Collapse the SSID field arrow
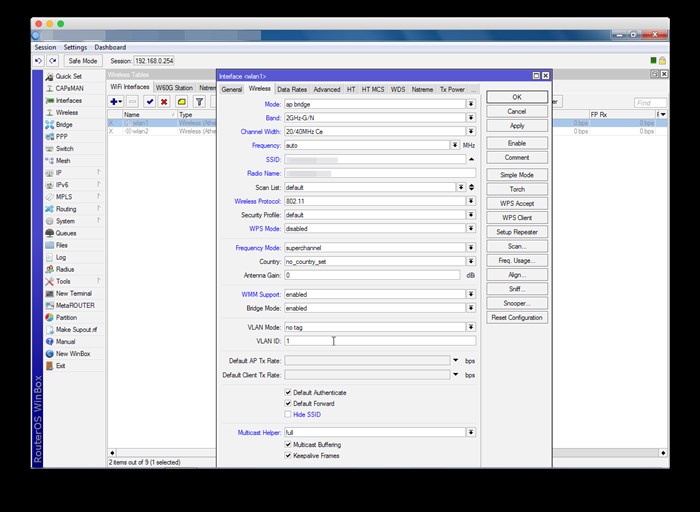 [x=471, y=159]
